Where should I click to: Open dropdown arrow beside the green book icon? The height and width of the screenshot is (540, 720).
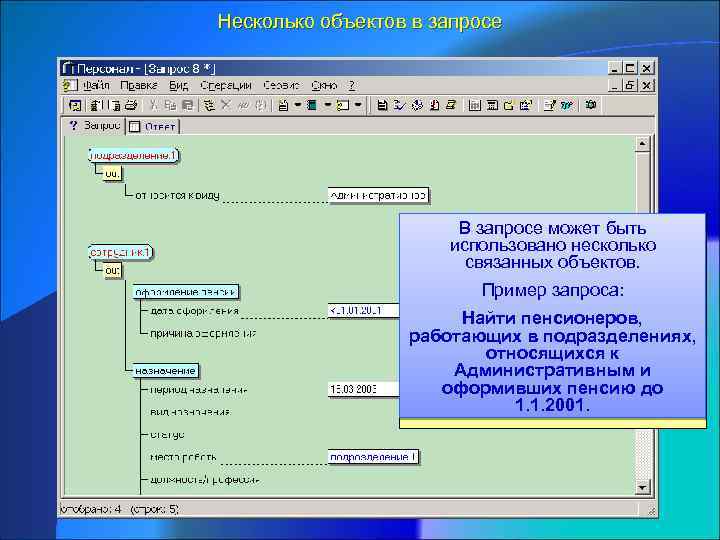click(x=328, y=105)
